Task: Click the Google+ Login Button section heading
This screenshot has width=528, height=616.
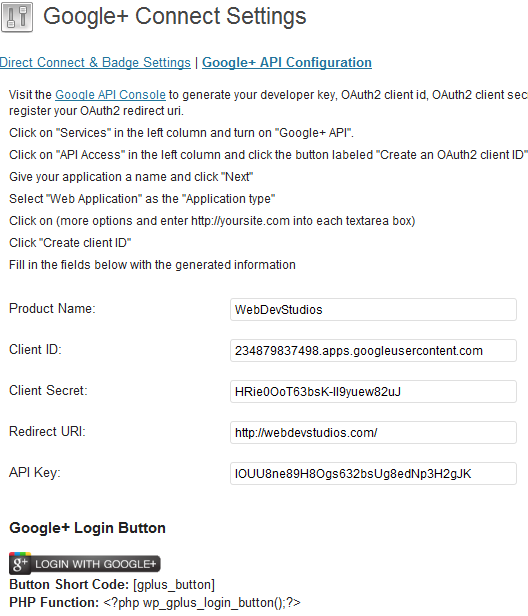Action: click(x=88, y=528)
